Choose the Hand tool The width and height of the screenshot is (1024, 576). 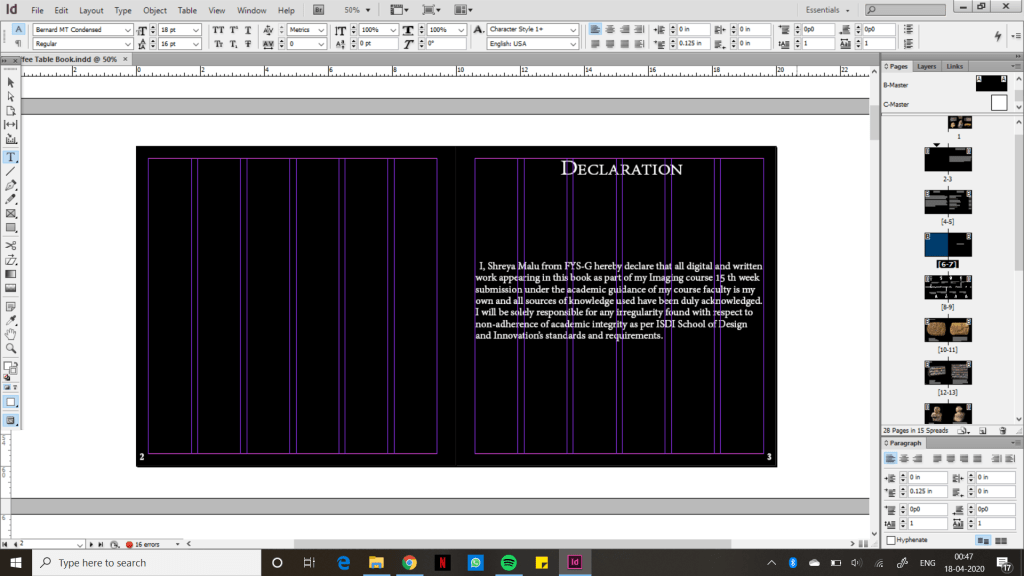click(x=11, y=334)
